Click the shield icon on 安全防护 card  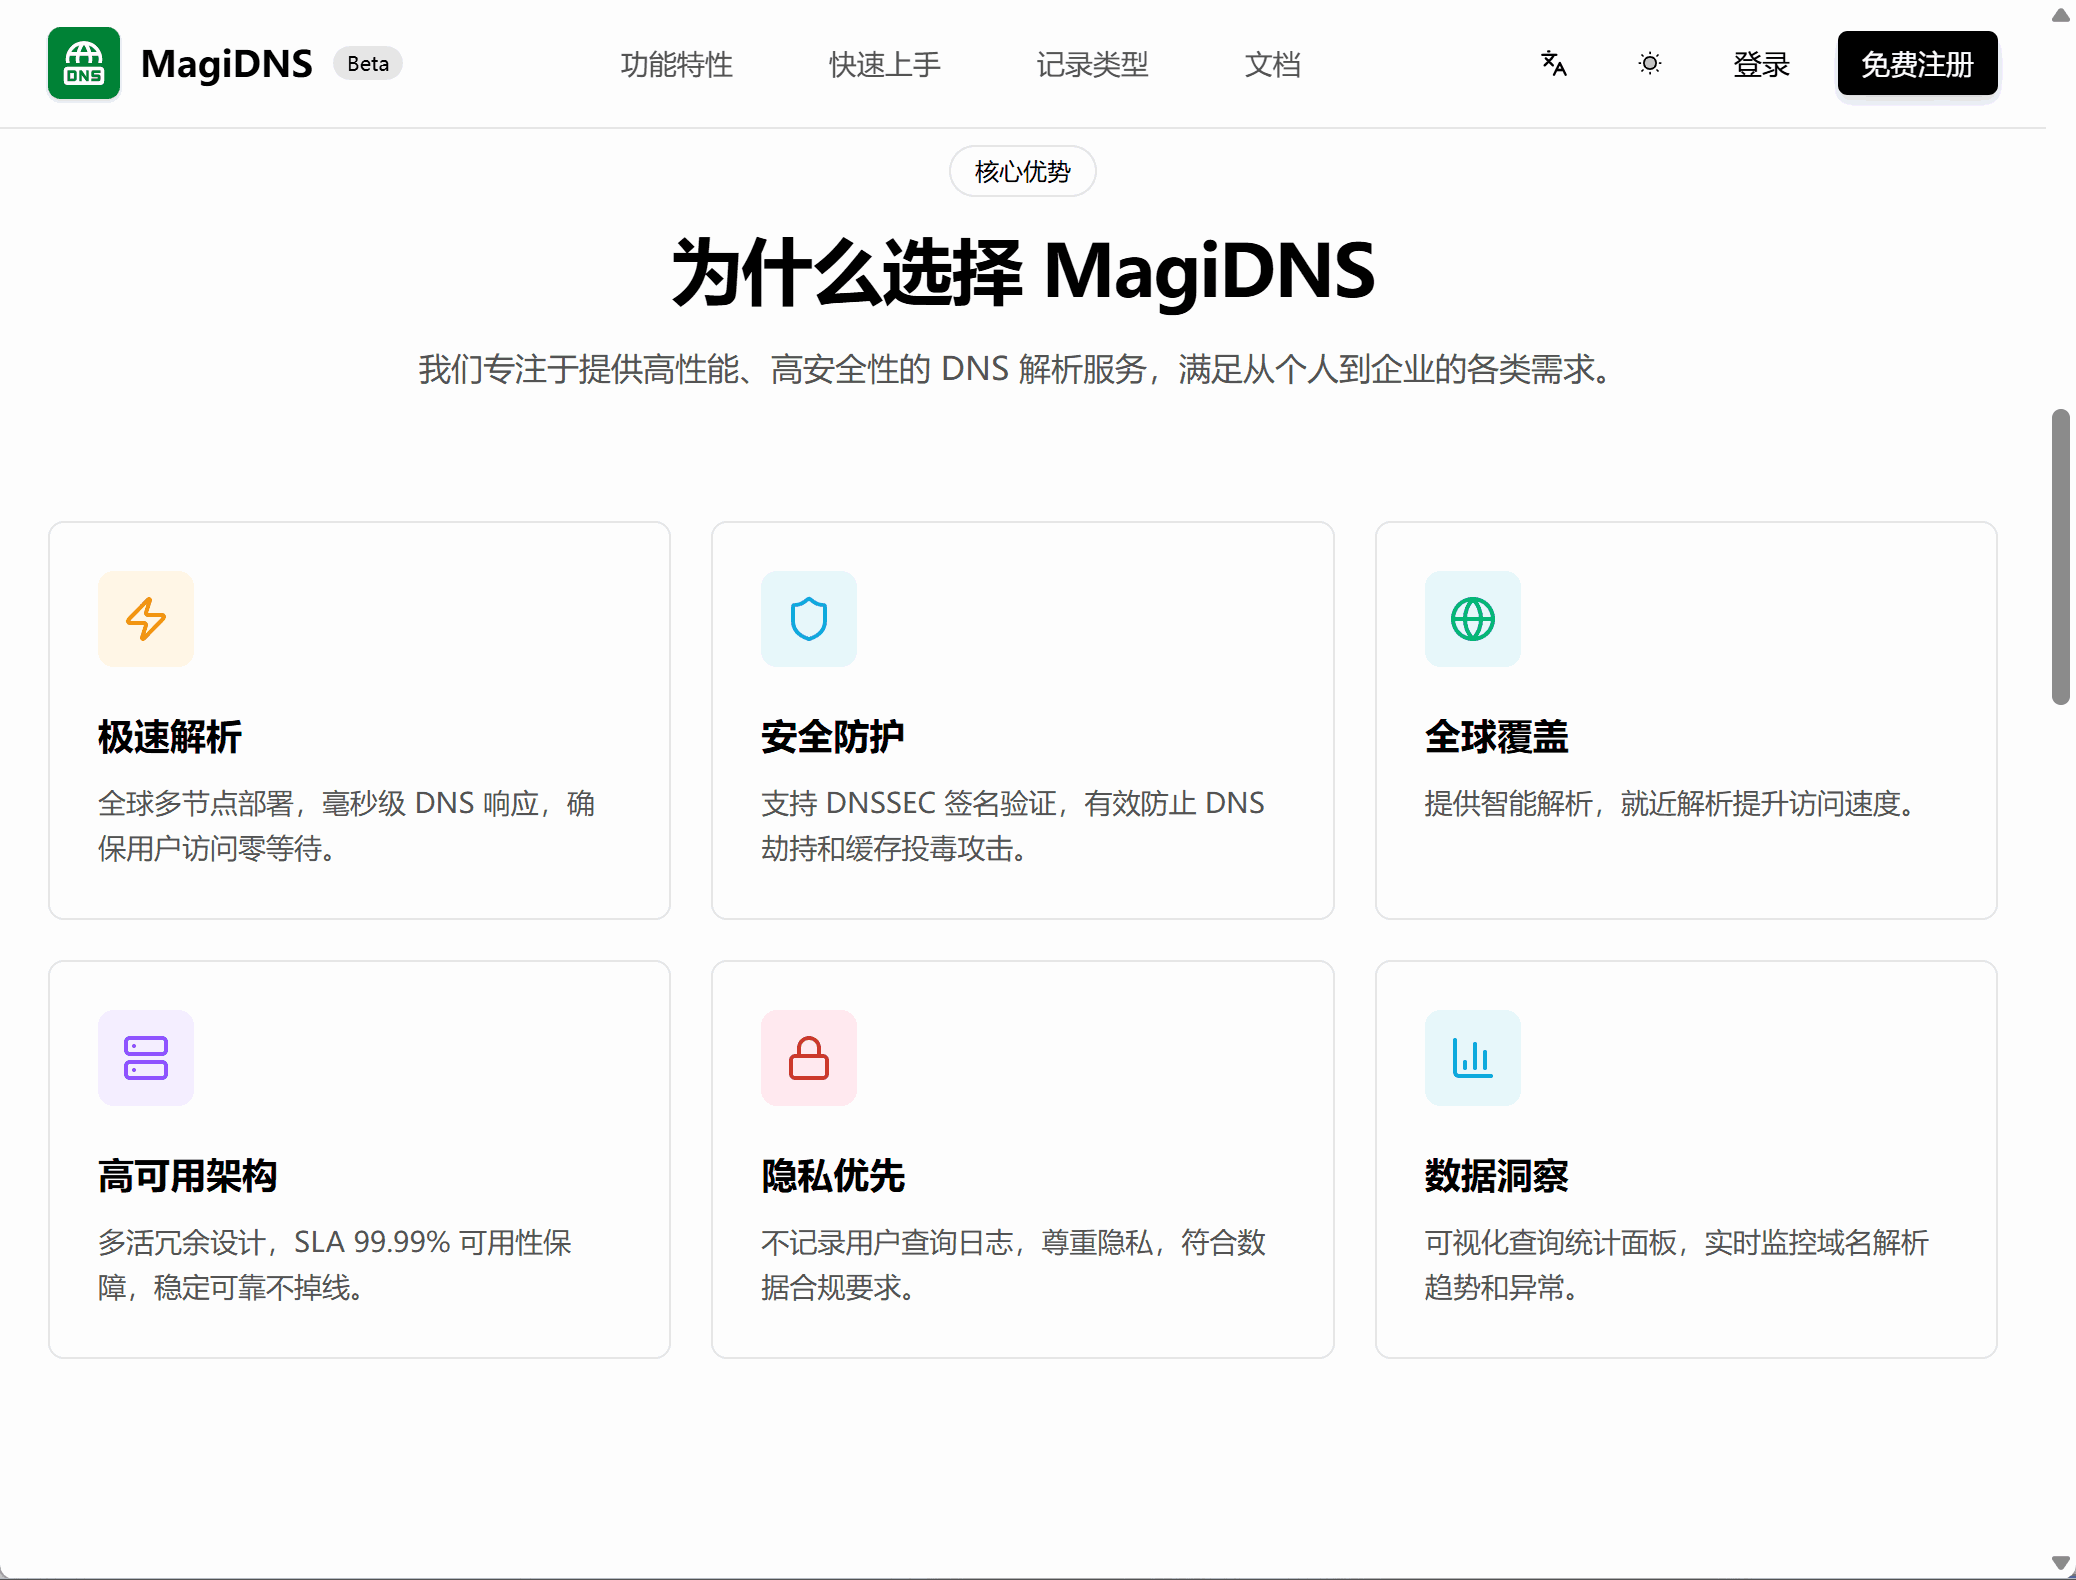(809, 619)
